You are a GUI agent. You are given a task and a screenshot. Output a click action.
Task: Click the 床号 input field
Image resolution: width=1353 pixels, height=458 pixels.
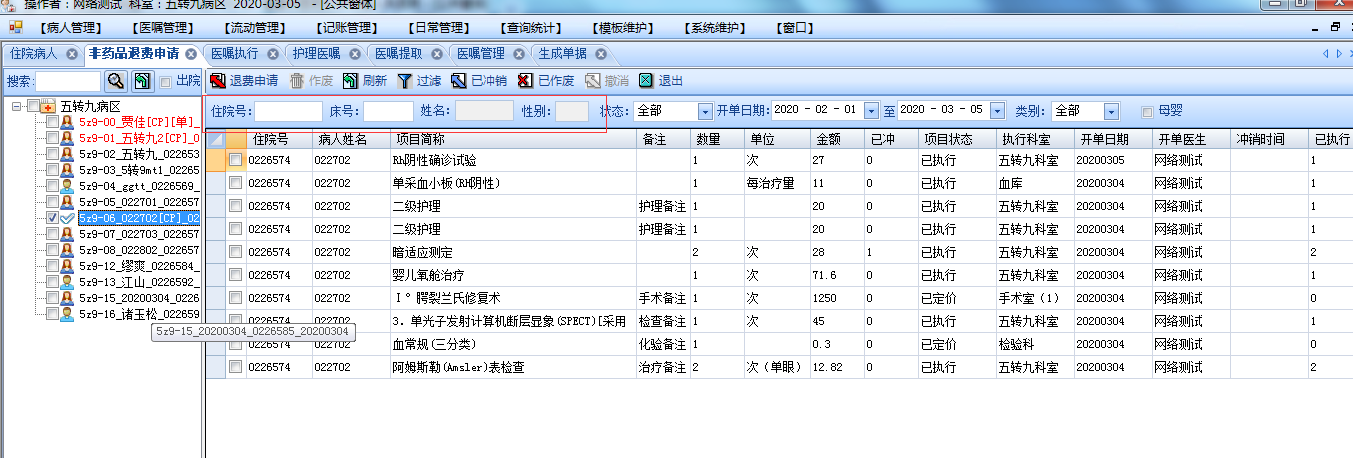(388, 111)
